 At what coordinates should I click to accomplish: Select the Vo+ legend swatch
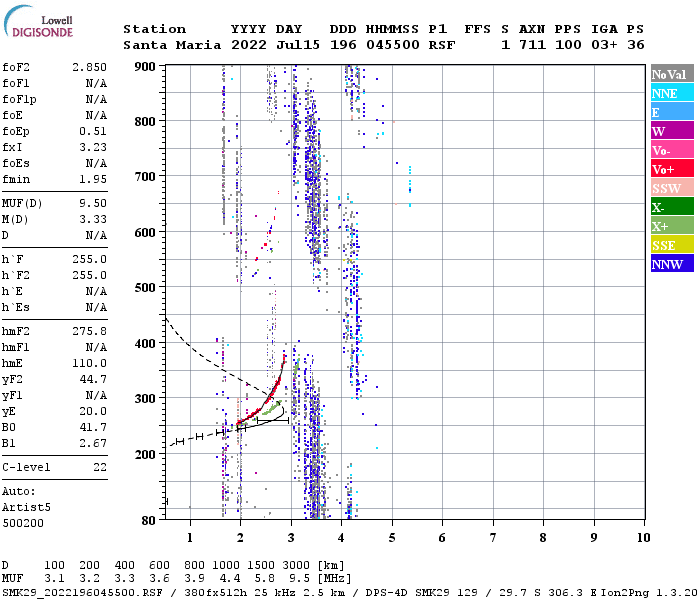click(x=672, y=169)
